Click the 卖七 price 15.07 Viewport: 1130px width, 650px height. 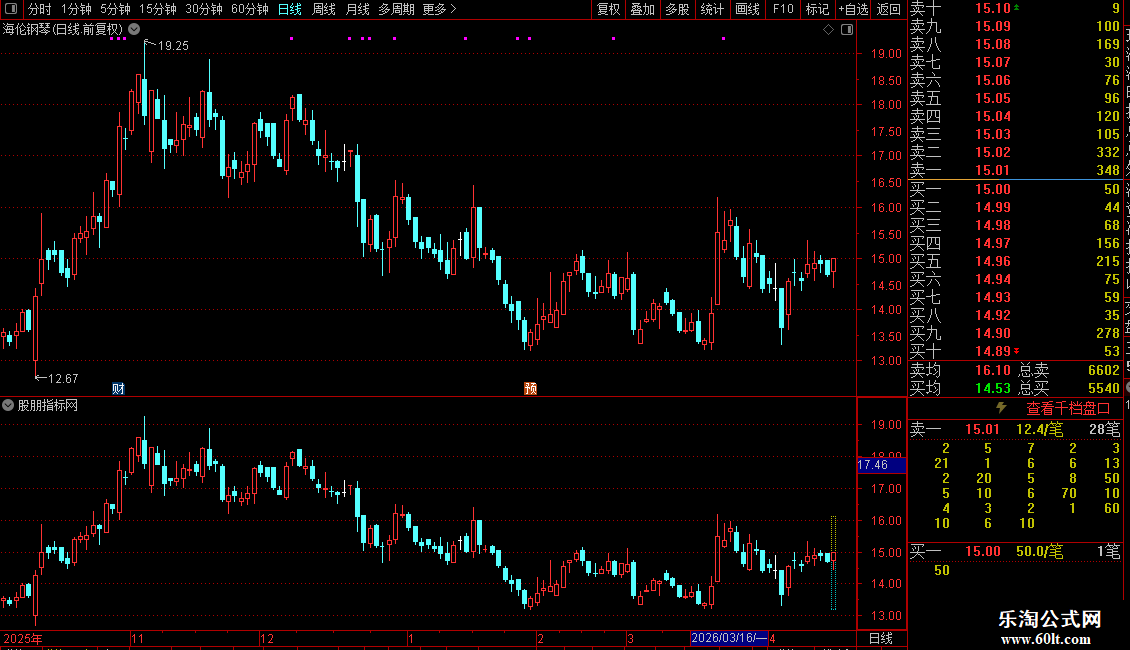tap(992, 62)
